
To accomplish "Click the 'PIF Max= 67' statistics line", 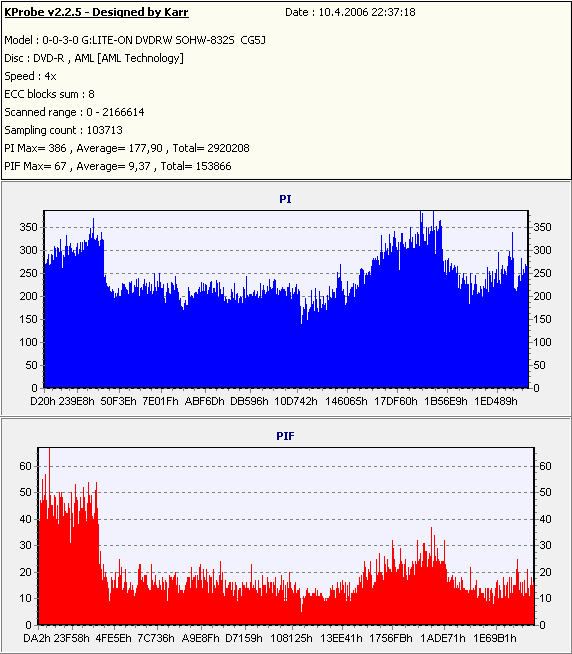I will [x=118, y=166].
